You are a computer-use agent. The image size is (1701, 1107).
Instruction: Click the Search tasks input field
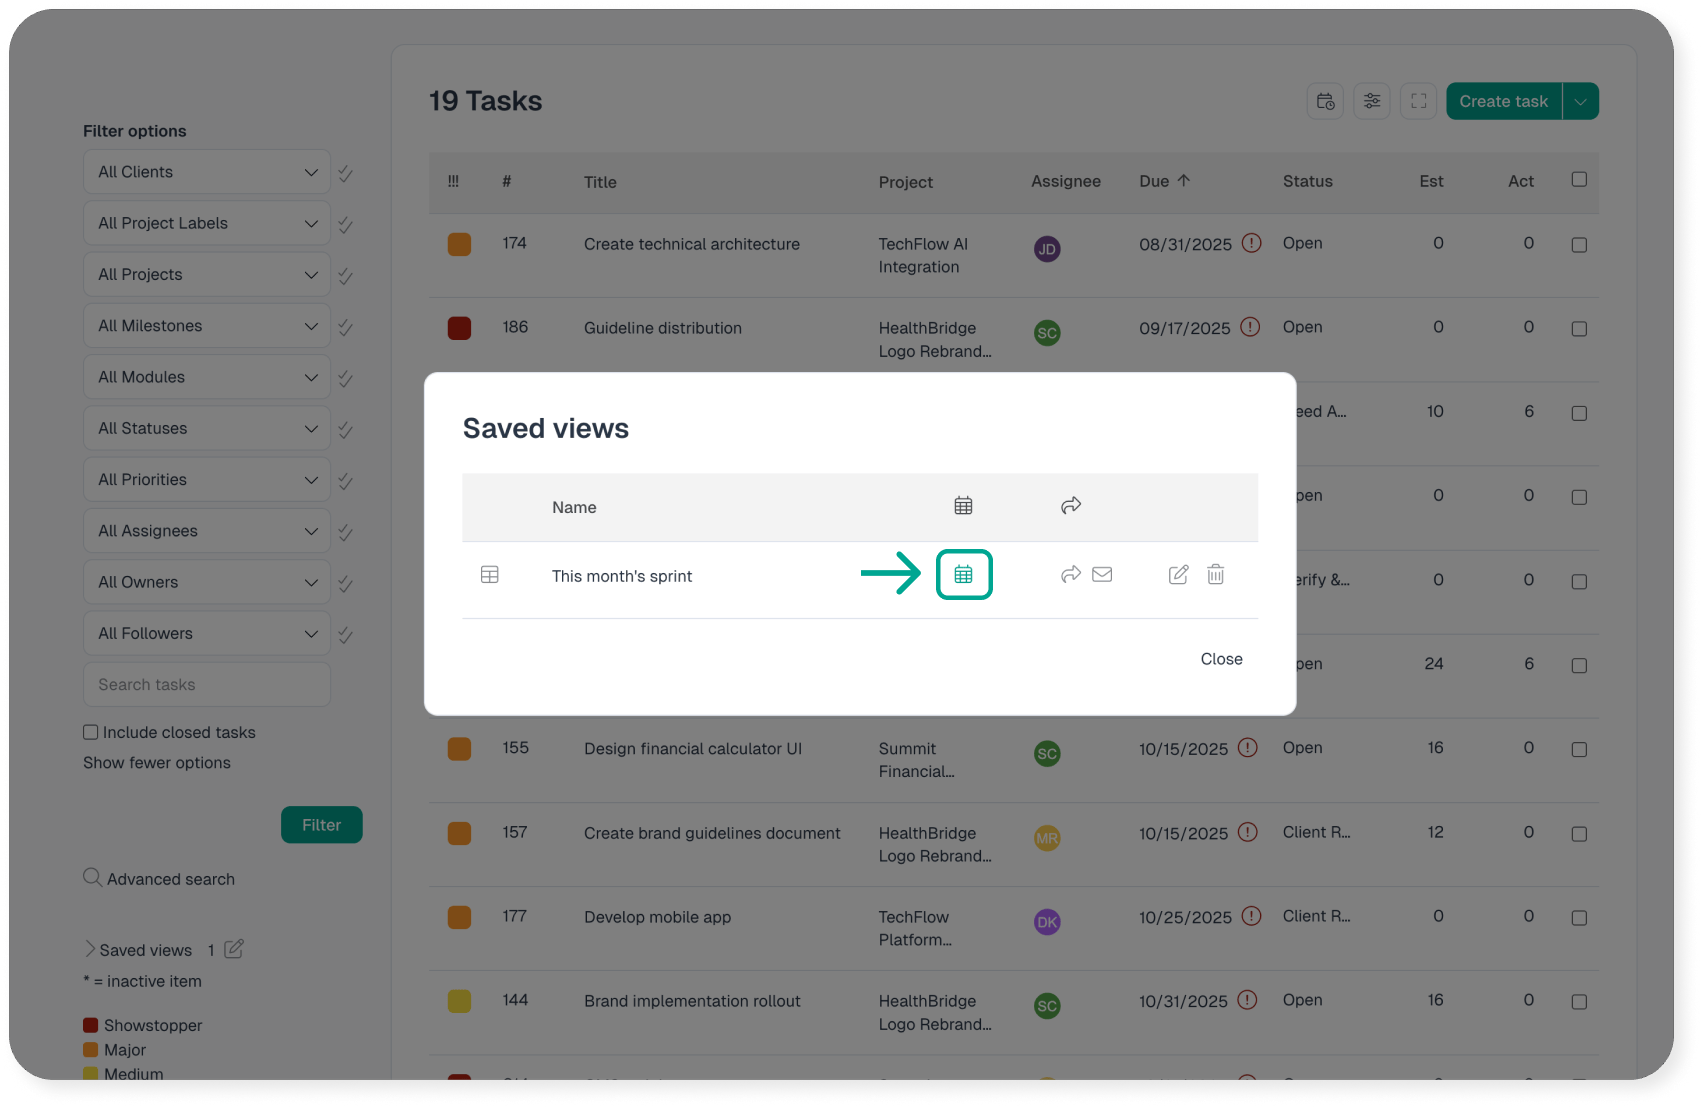pyautogui.click(x=207, y=685)
